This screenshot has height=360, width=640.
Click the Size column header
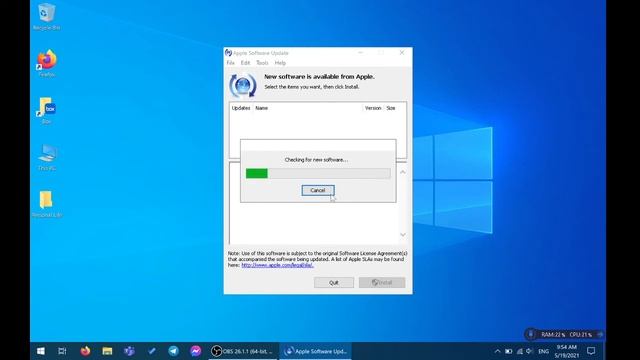[391, 108]
